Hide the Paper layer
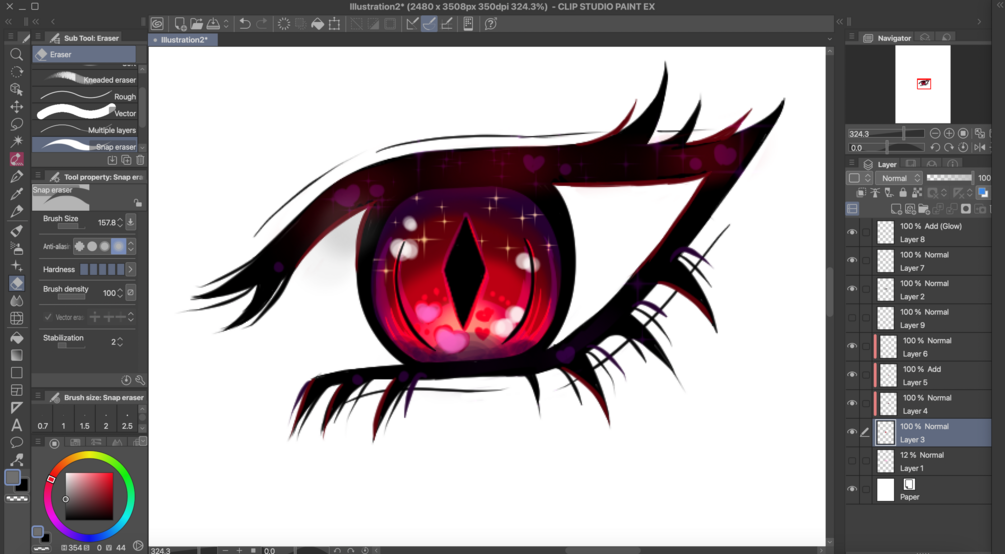This screenshot has height=554, width=1005. (852, 489)
